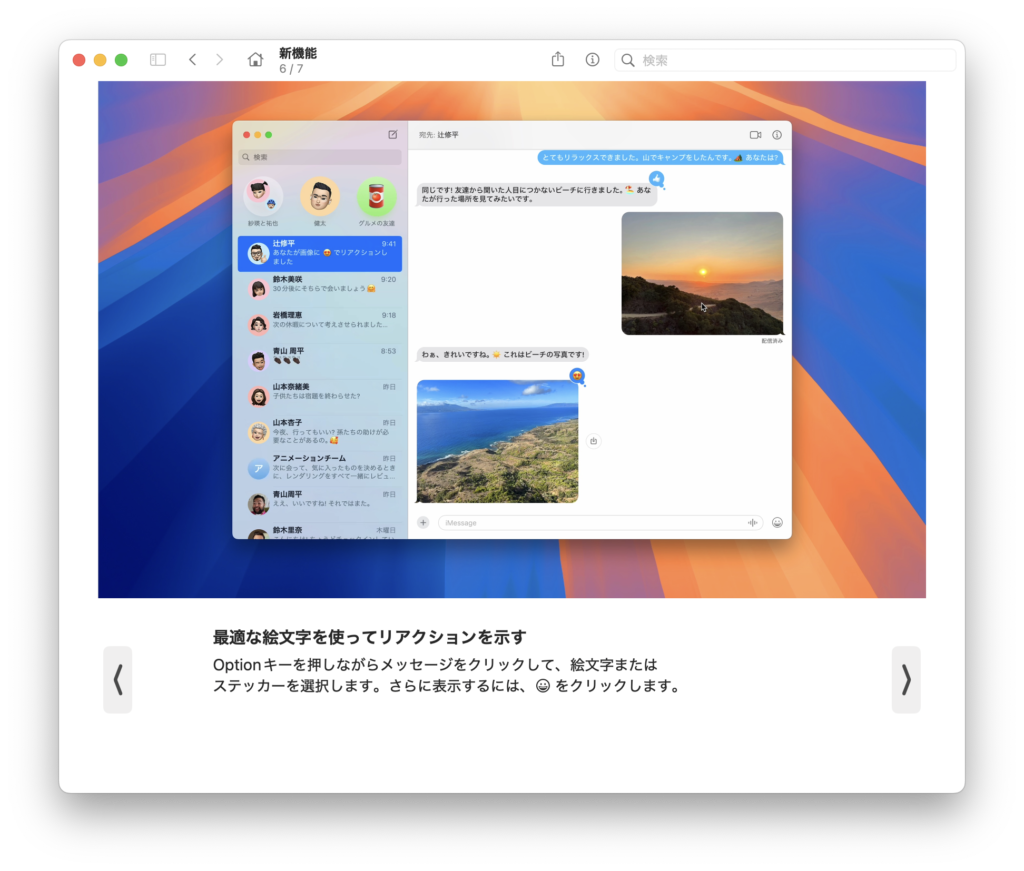1024x871 pixels.
Task: Go back to the previous tip page
Action: [x=117, y=680]
